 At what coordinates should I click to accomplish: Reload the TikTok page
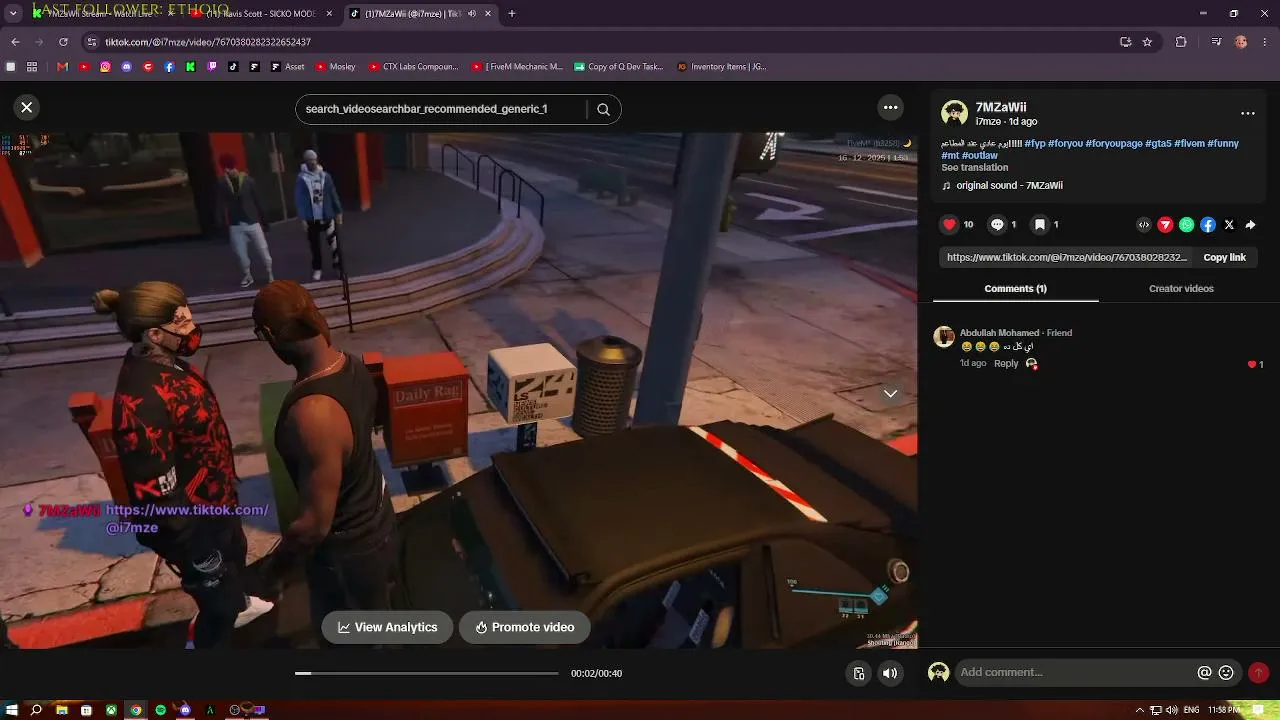click(x=63, y=42)
